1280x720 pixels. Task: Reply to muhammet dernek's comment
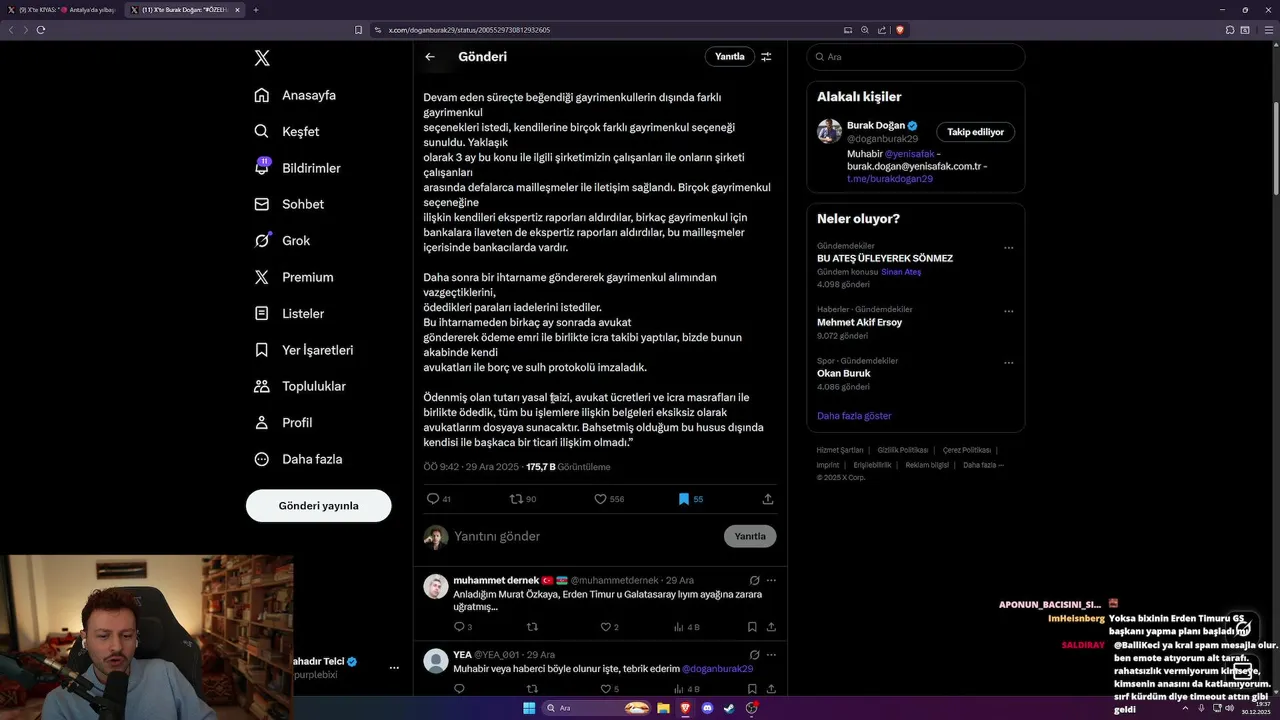click(x=460, y=627)
